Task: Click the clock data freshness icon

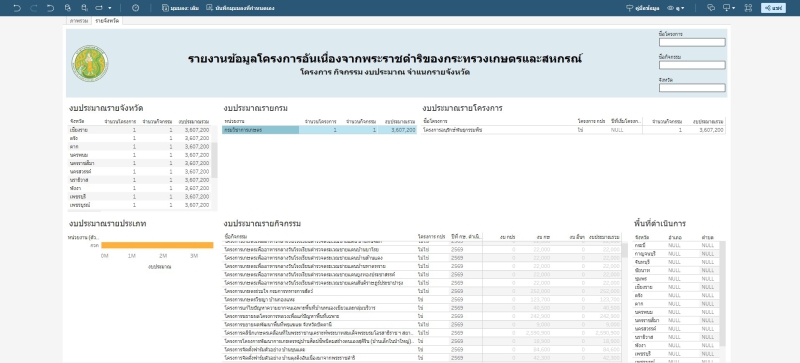Action: coord(135,8)
